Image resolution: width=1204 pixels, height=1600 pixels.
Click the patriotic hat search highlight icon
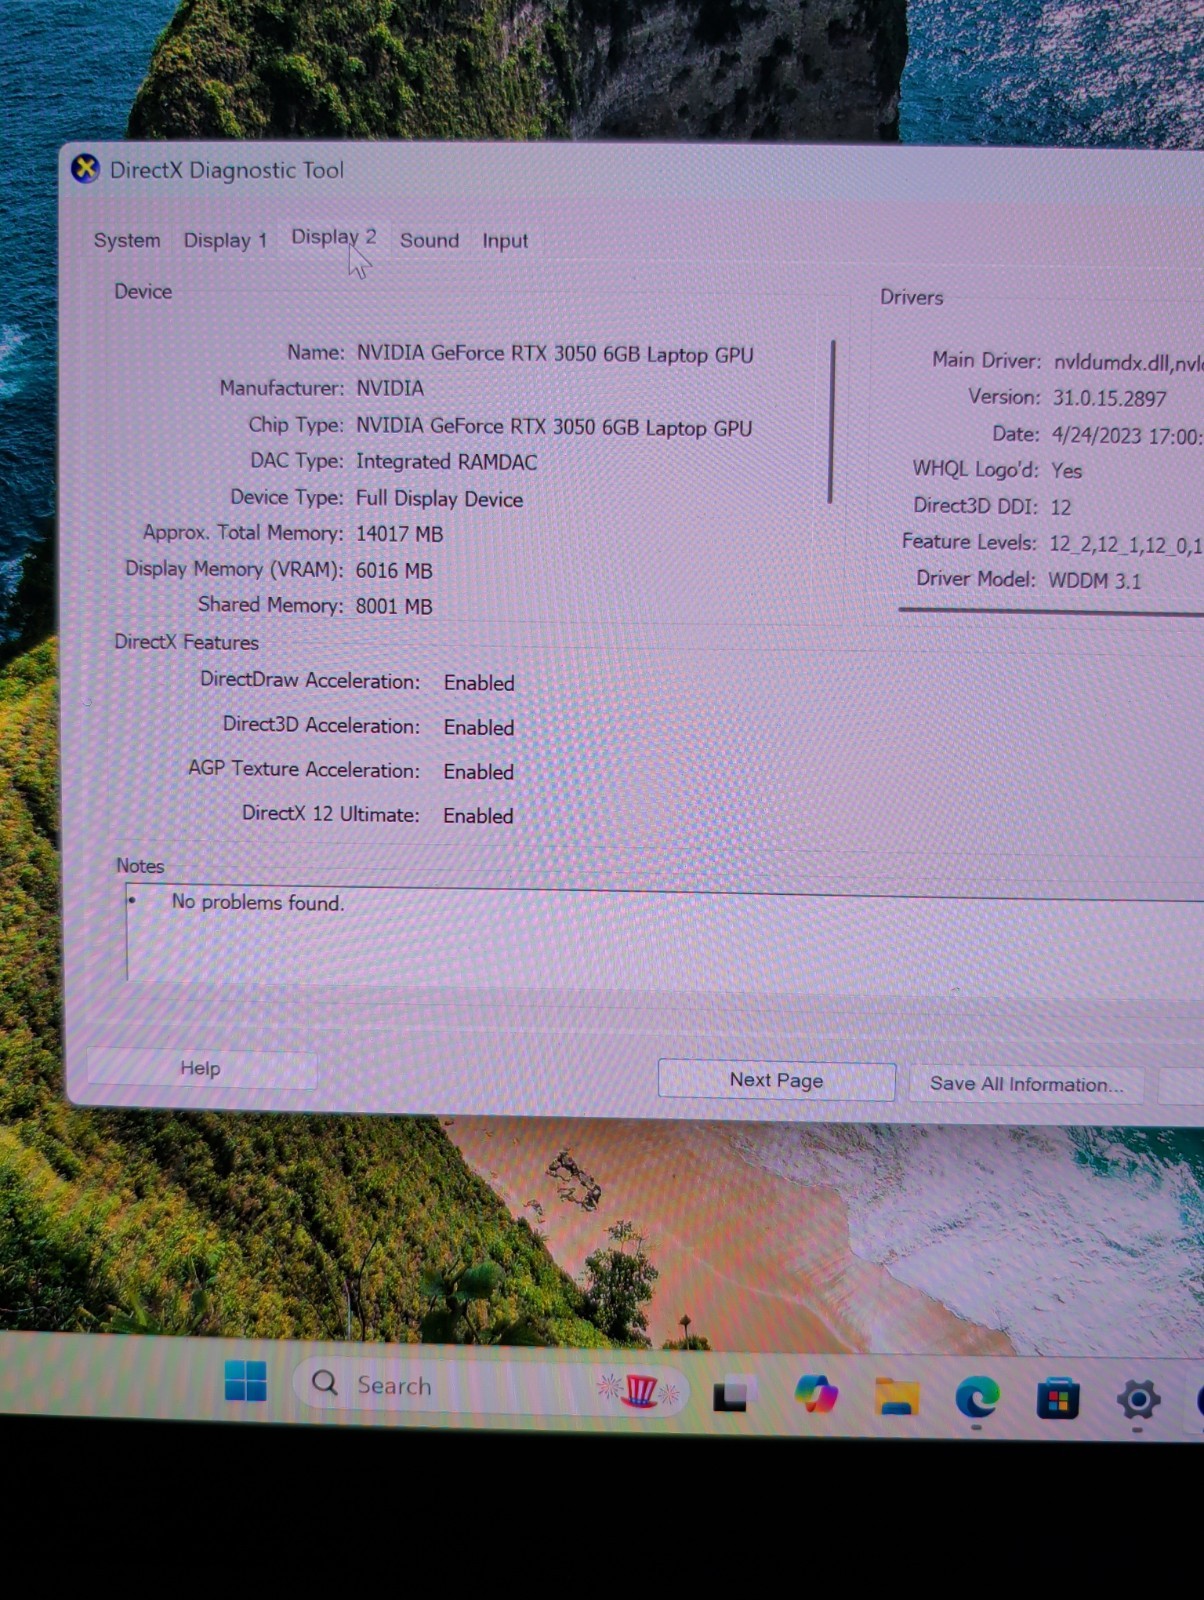pyautogui.click(x=639, y=1390)
